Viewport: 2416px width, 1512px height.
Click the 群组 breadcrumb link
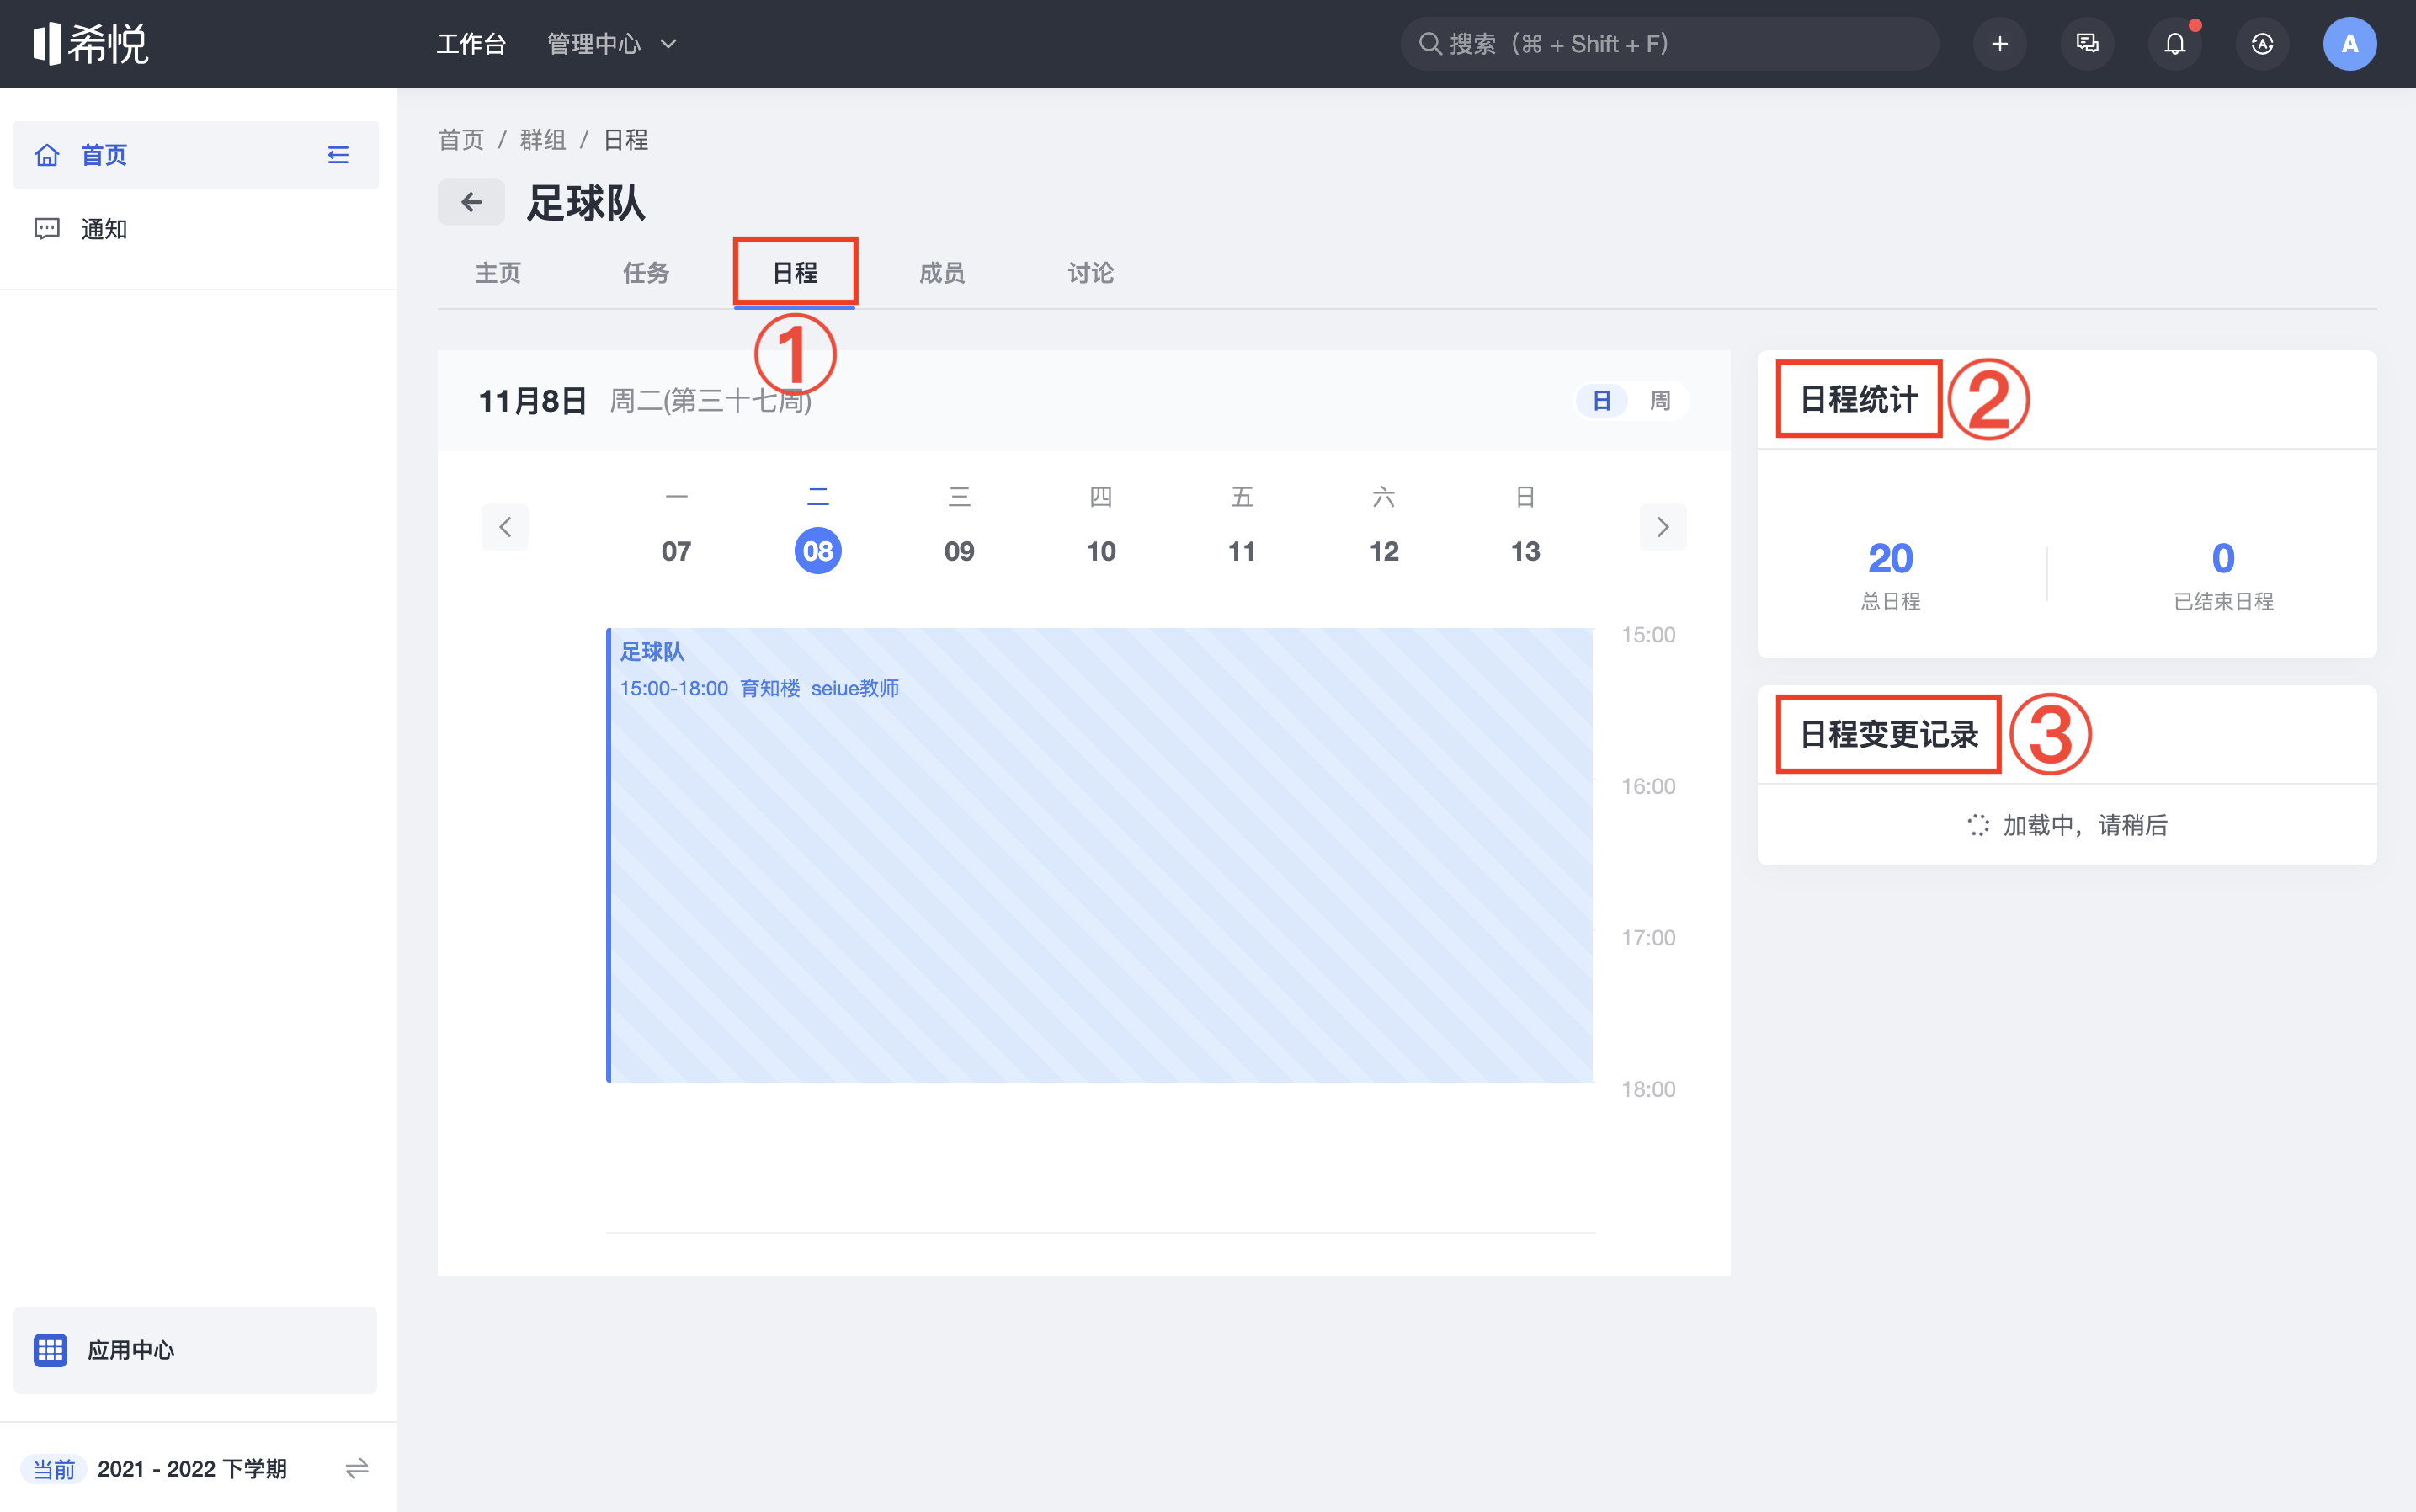543,140
